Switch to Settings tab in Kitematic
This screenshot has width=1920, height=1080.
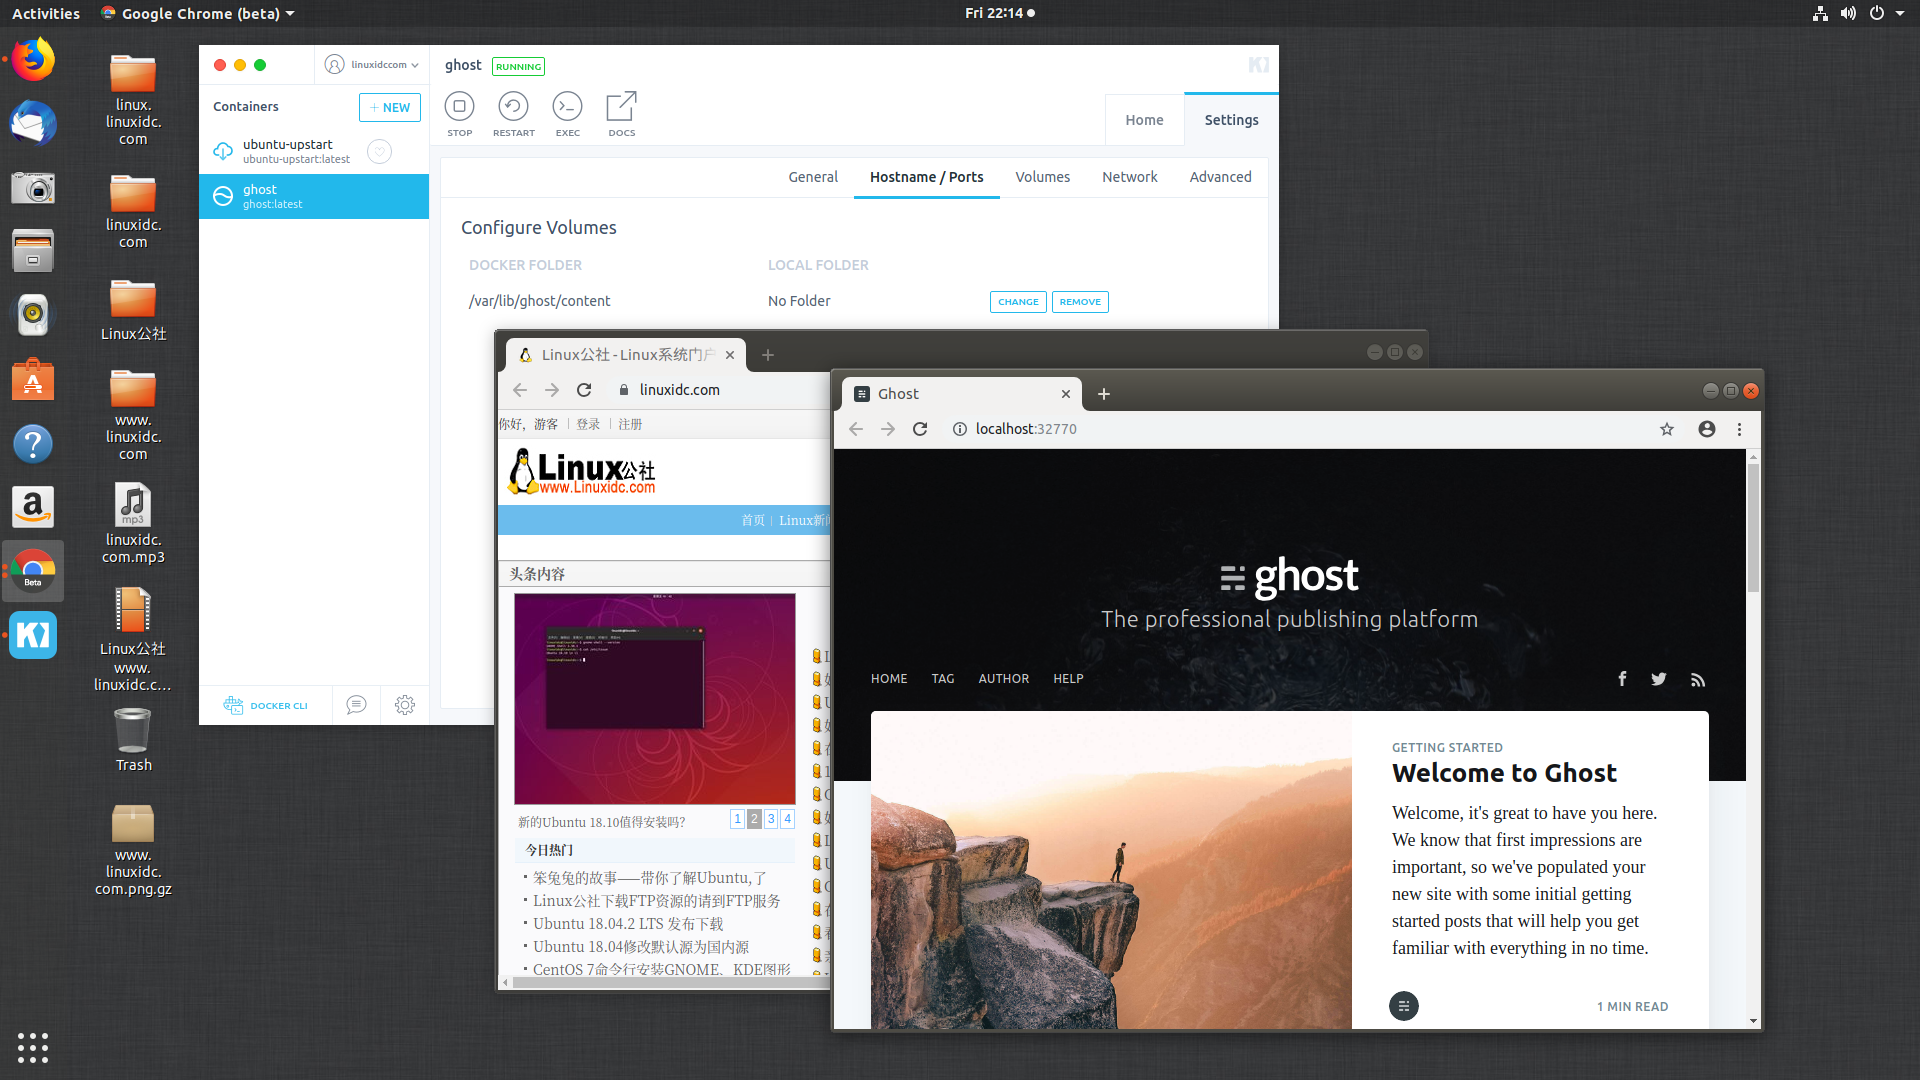tap(1231, 120)
